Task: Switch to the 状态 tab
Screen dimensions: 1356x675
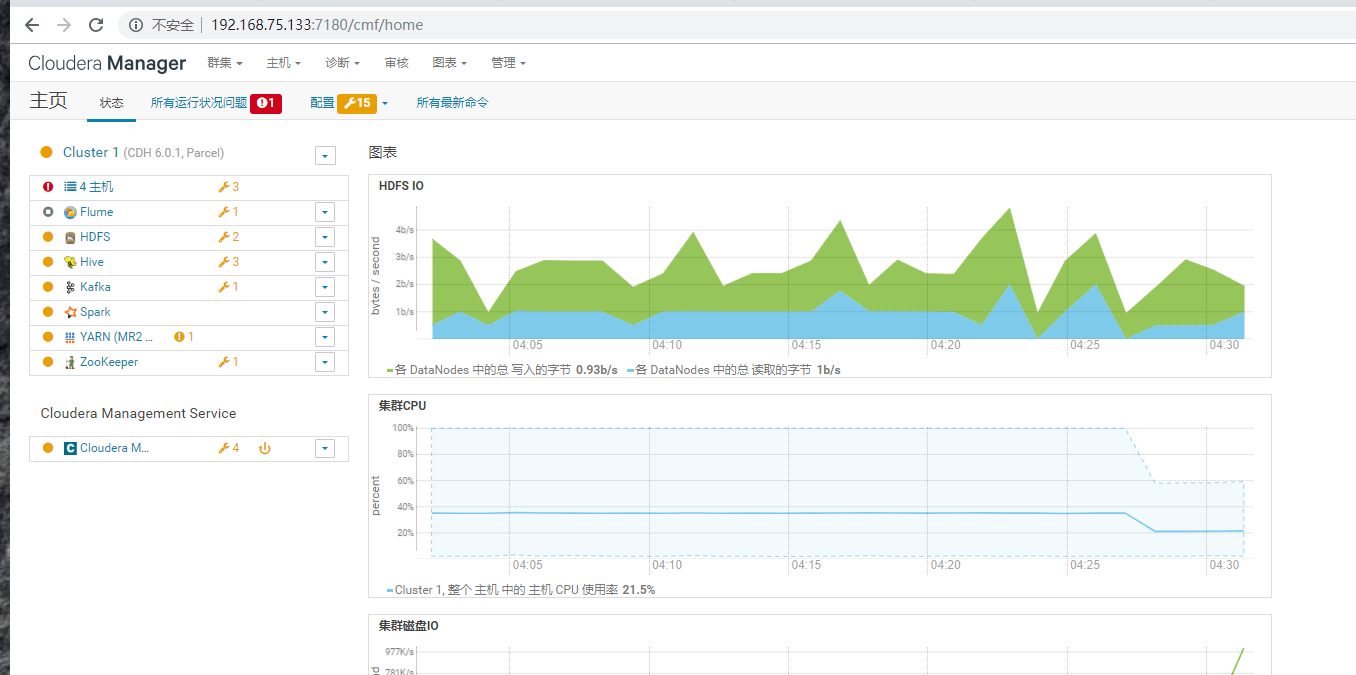Action: tap(112, 103)
